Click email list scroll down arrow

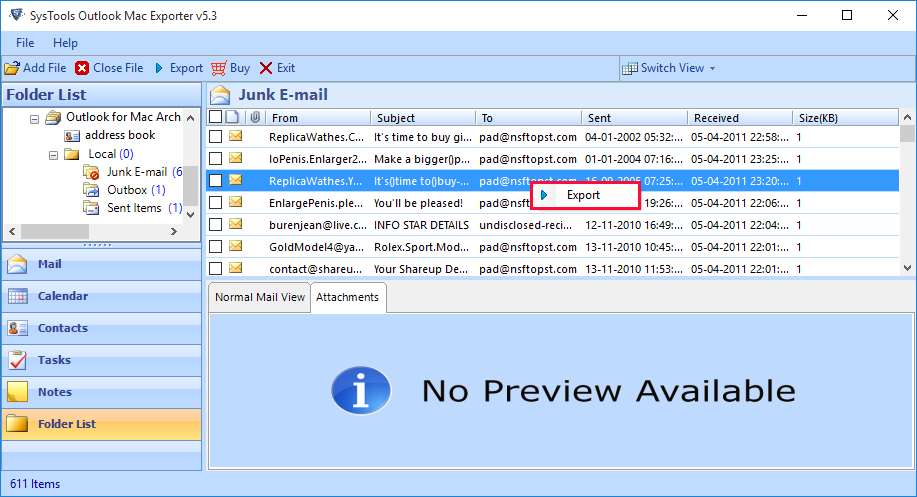907,268
